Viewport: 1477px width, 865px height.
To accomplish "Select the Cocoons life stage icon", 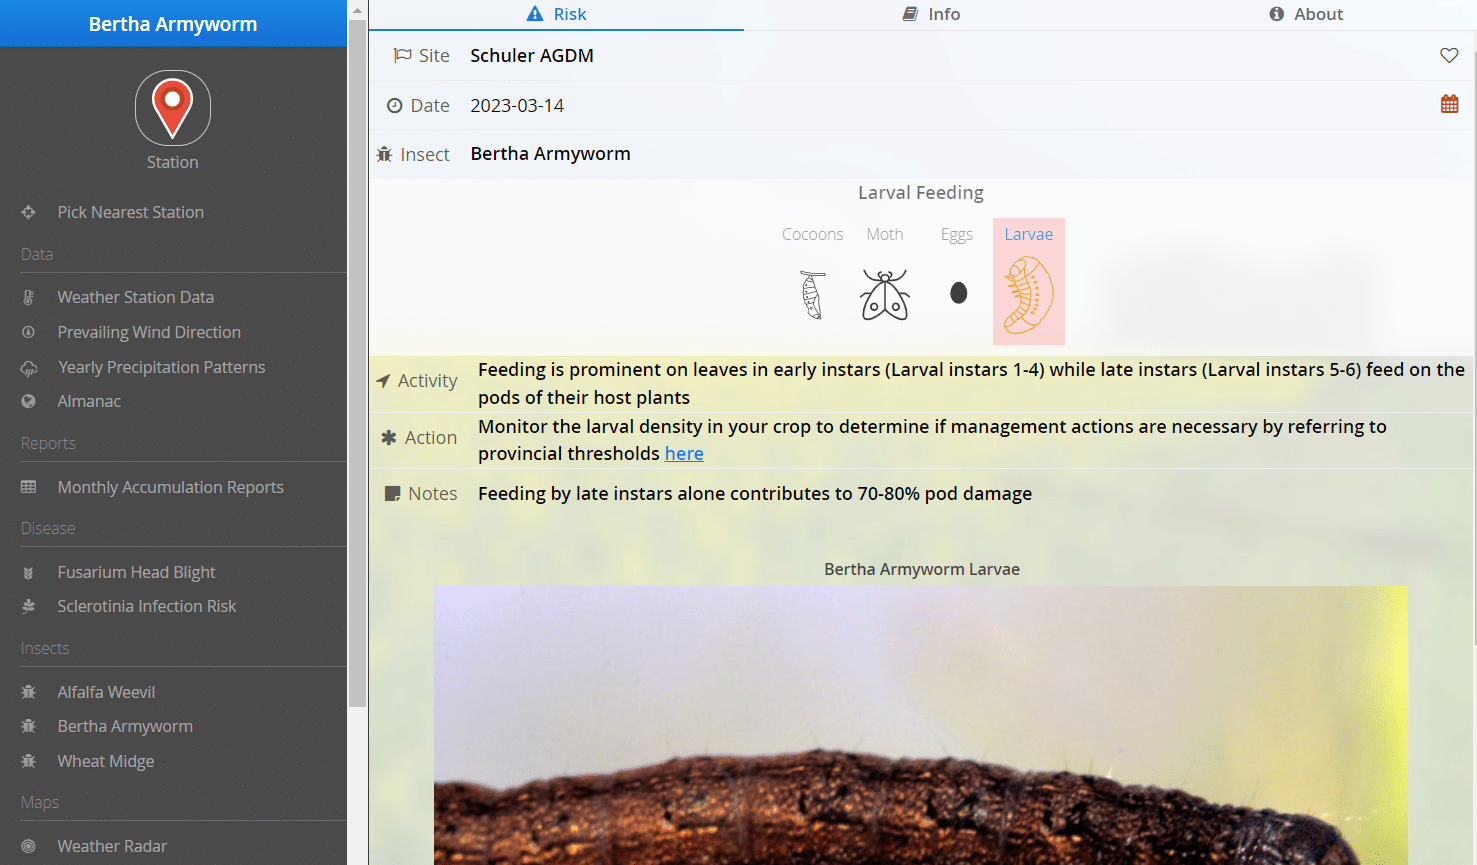I will point(813,295).
